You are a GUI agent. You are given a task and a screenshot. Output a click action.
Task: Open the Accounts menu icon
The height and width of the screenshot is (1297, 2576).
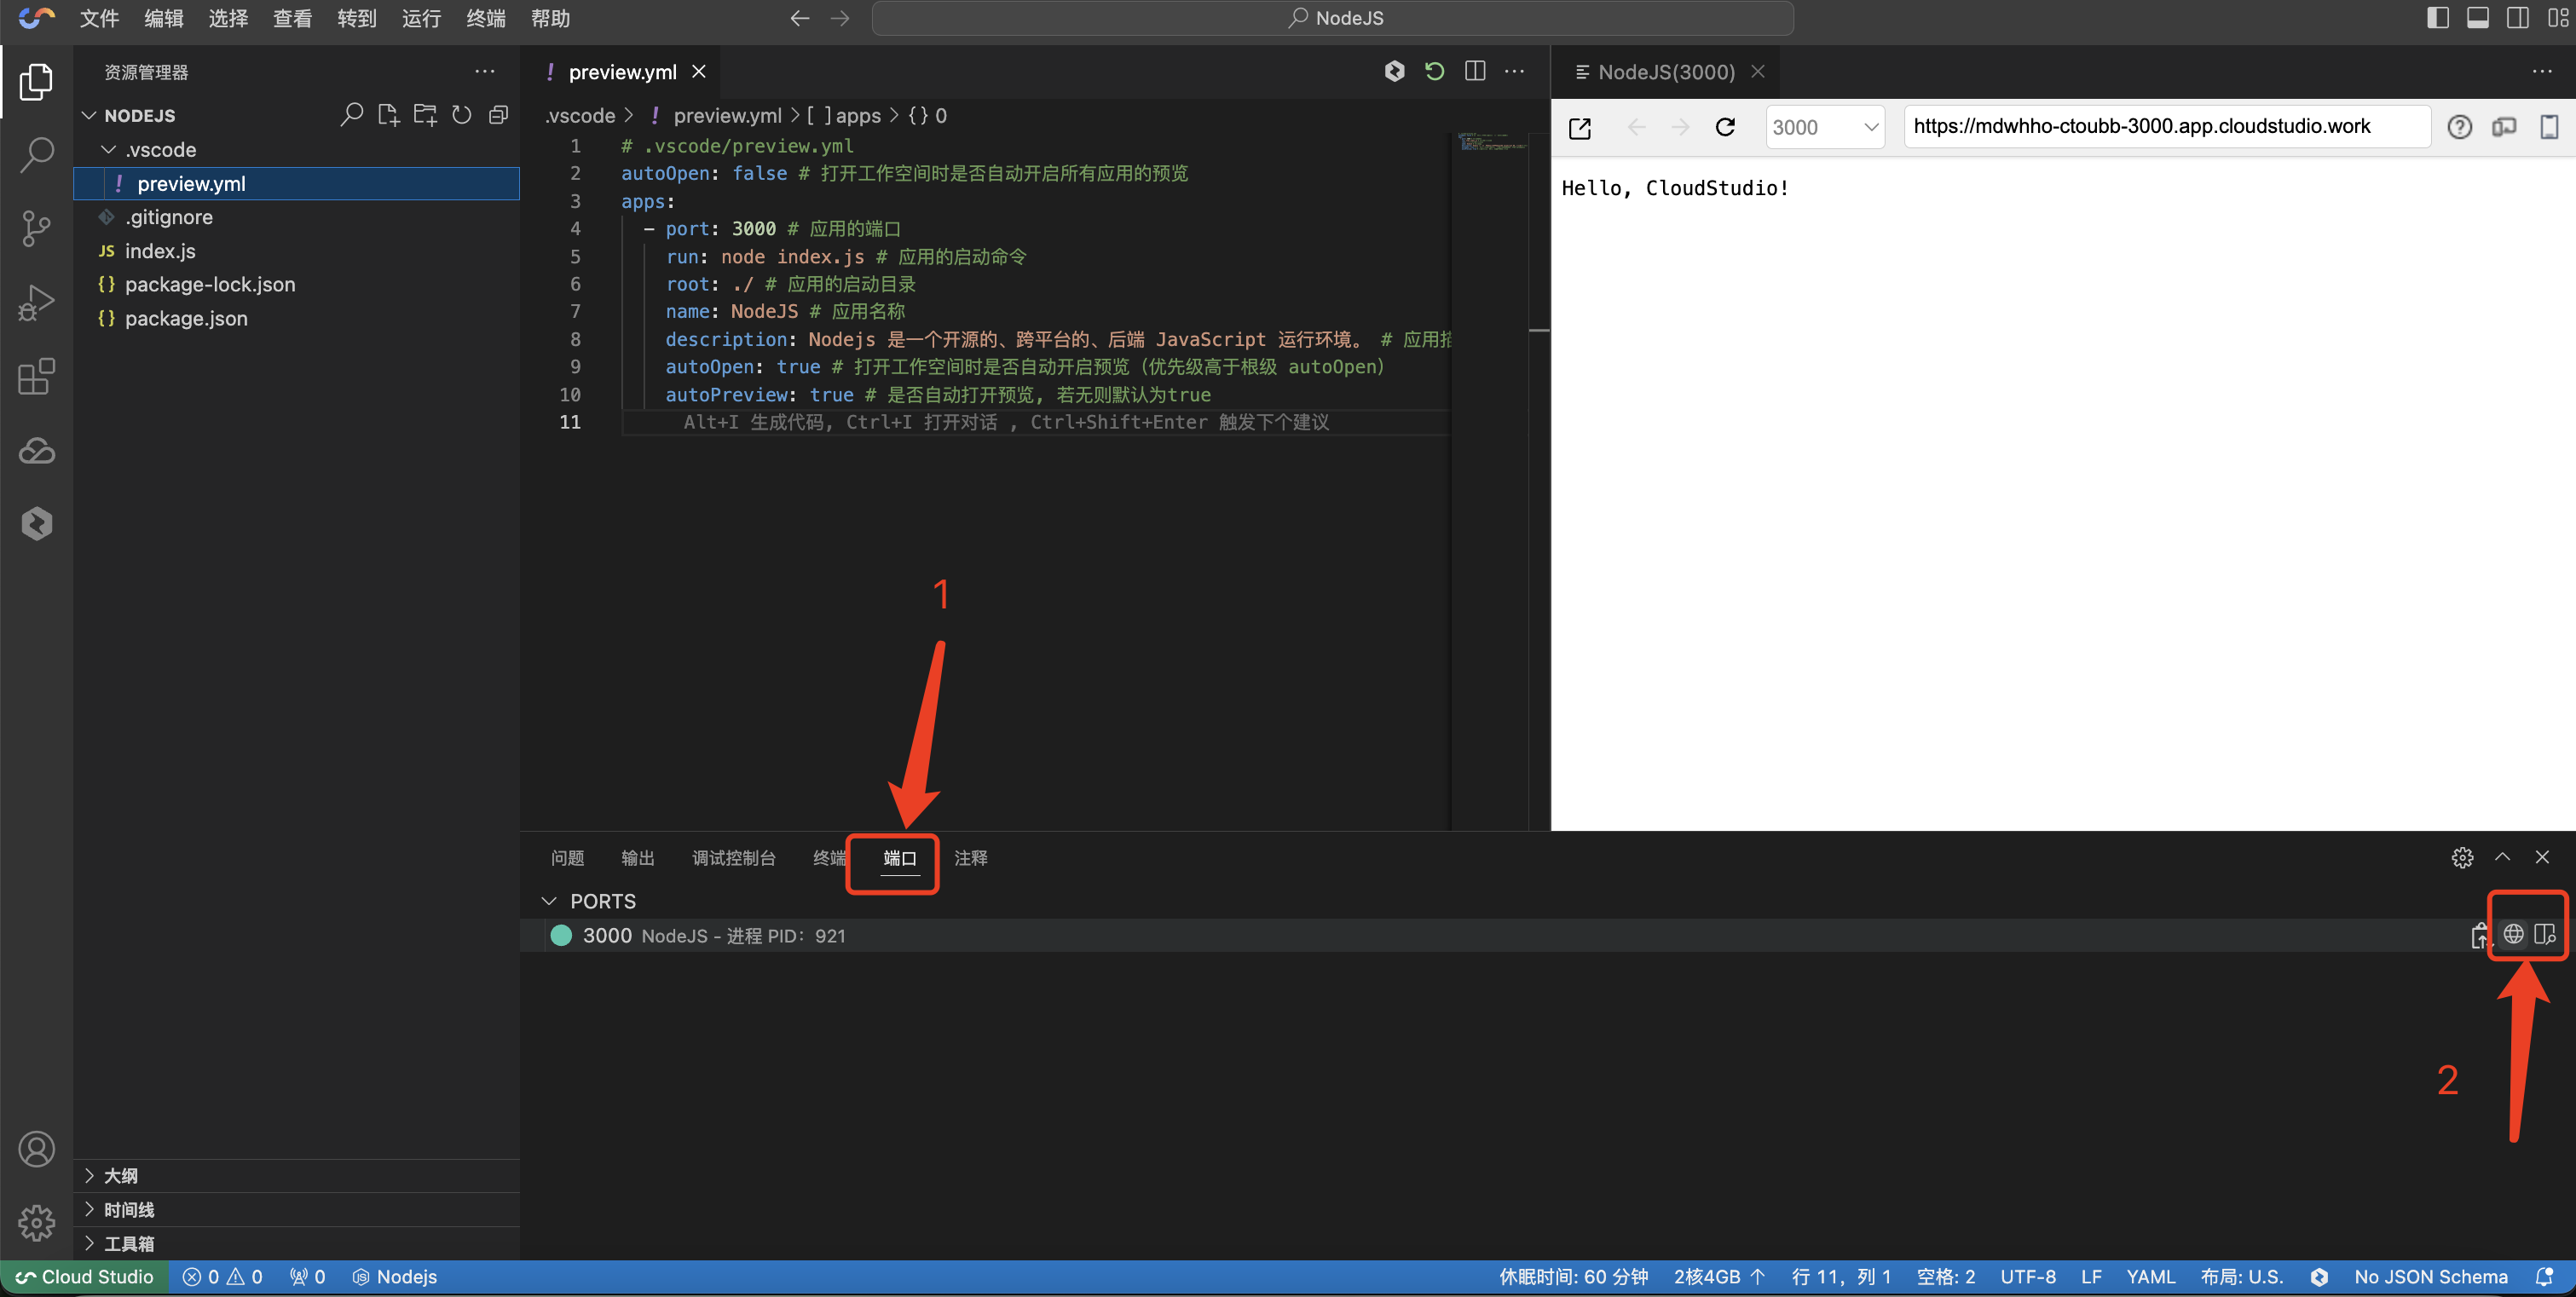[36, 1149]
